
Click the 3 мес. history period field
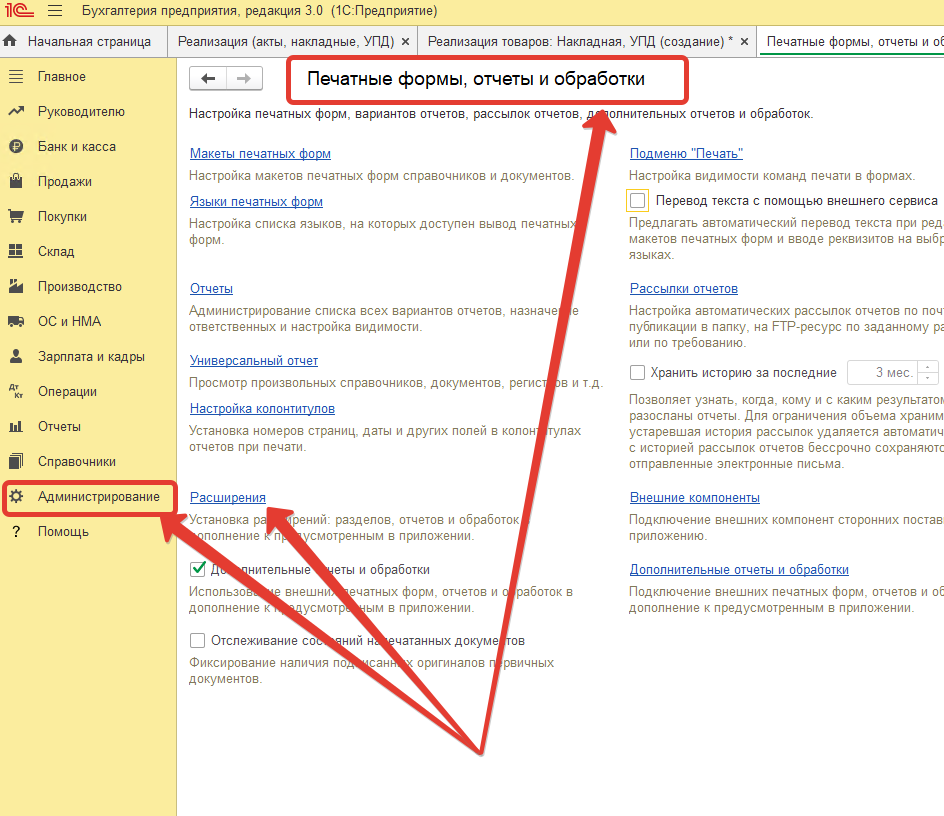tap(883, 373)
